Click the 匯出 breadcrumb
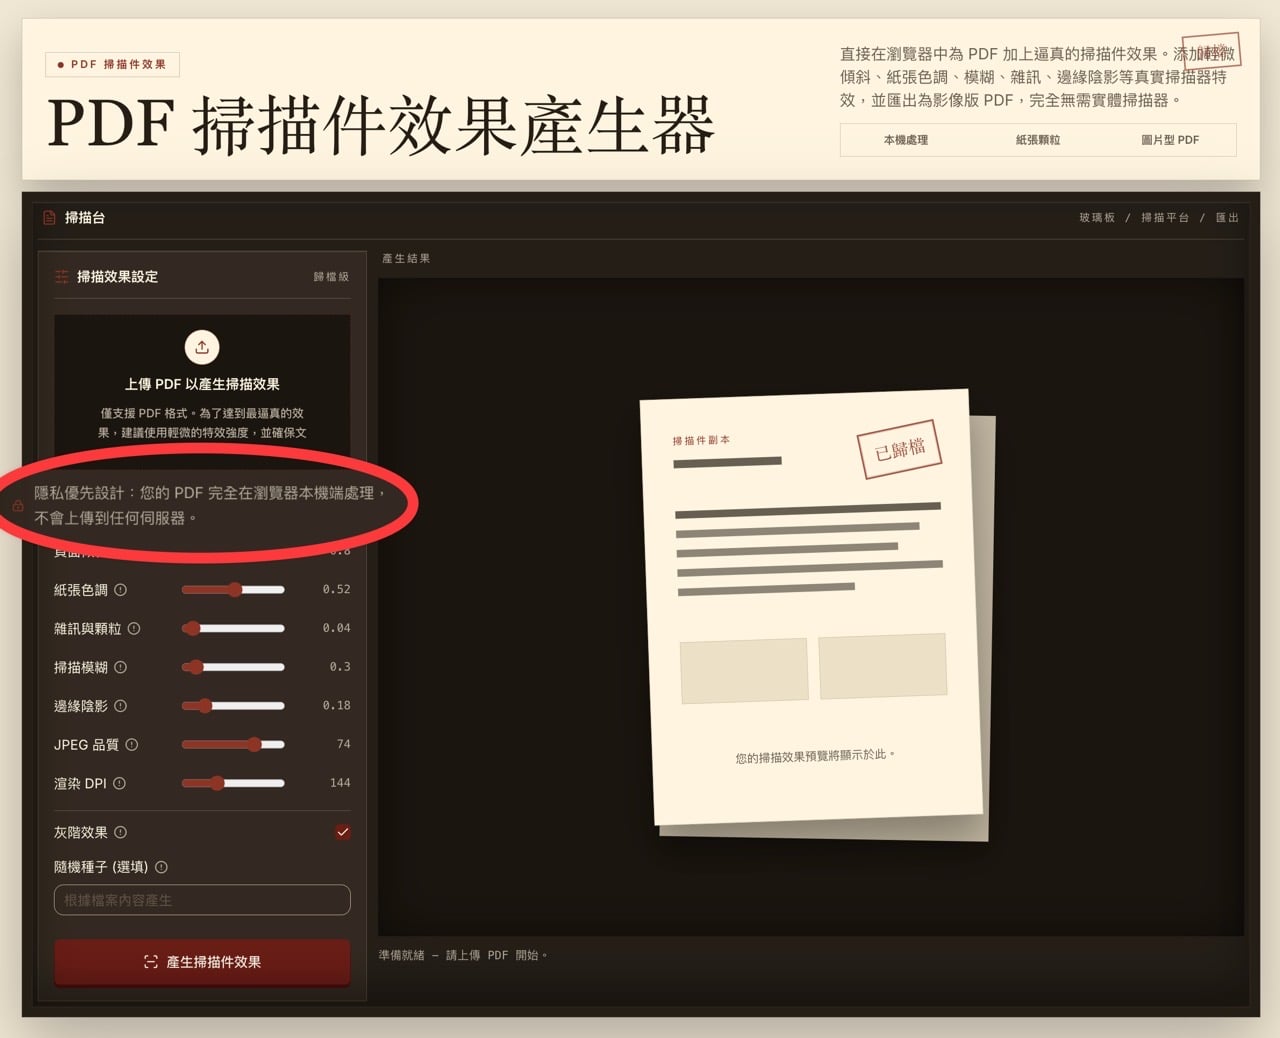The image size is (1280, 1038). pyautogui.click(x=1227, y=218)
